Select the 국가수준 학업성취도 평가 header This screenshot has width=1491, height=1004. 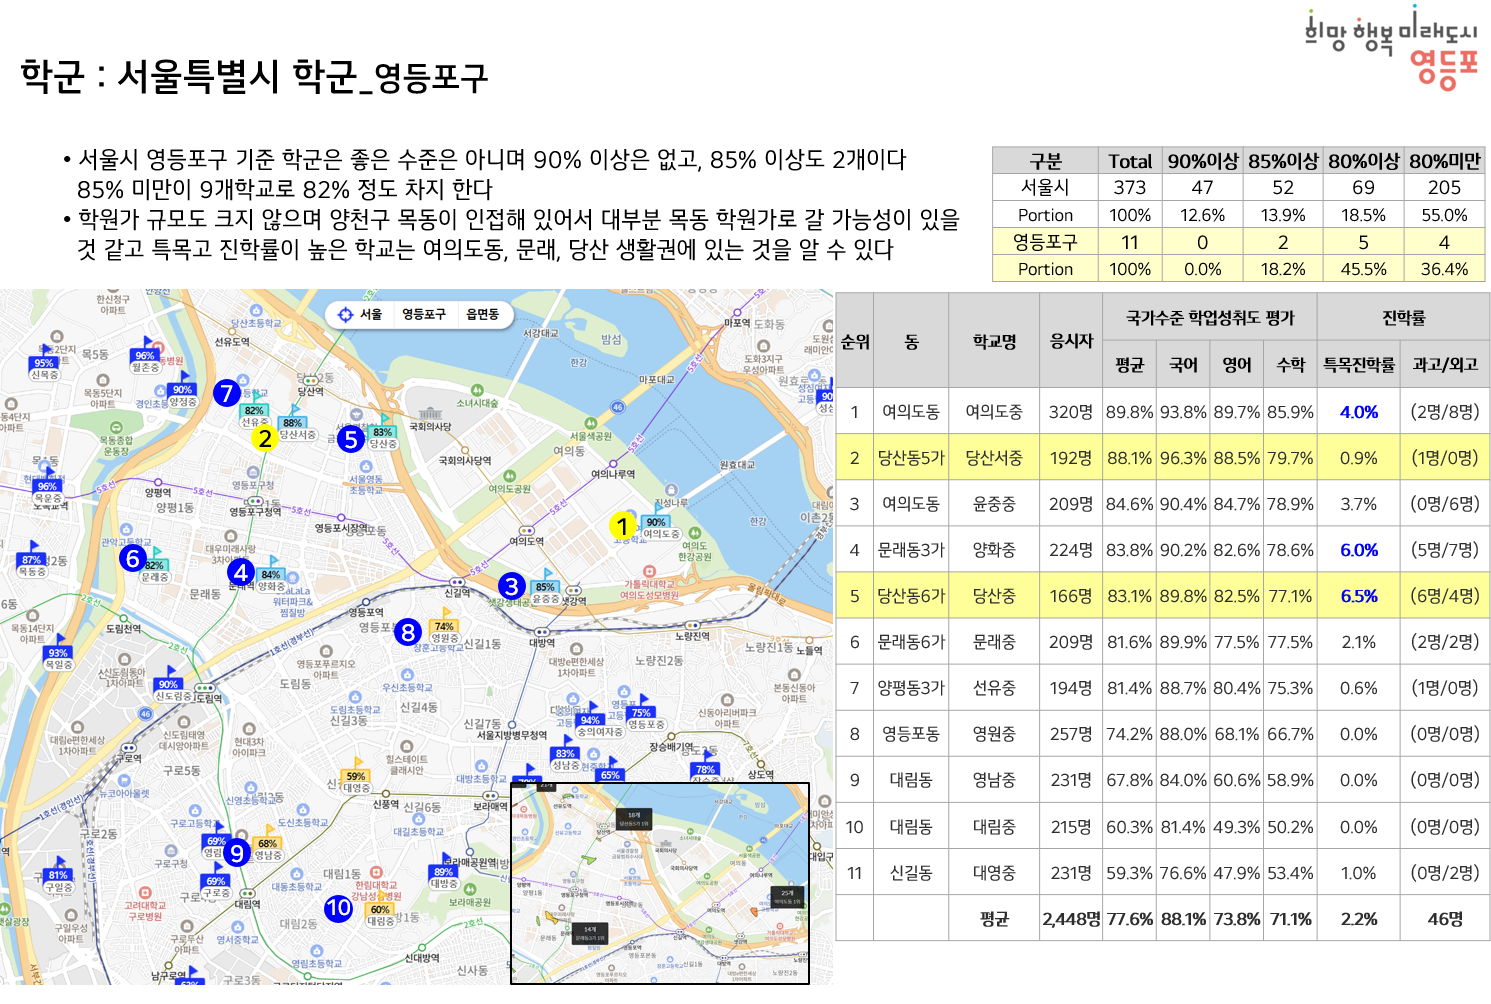[x=1212, y=317]
